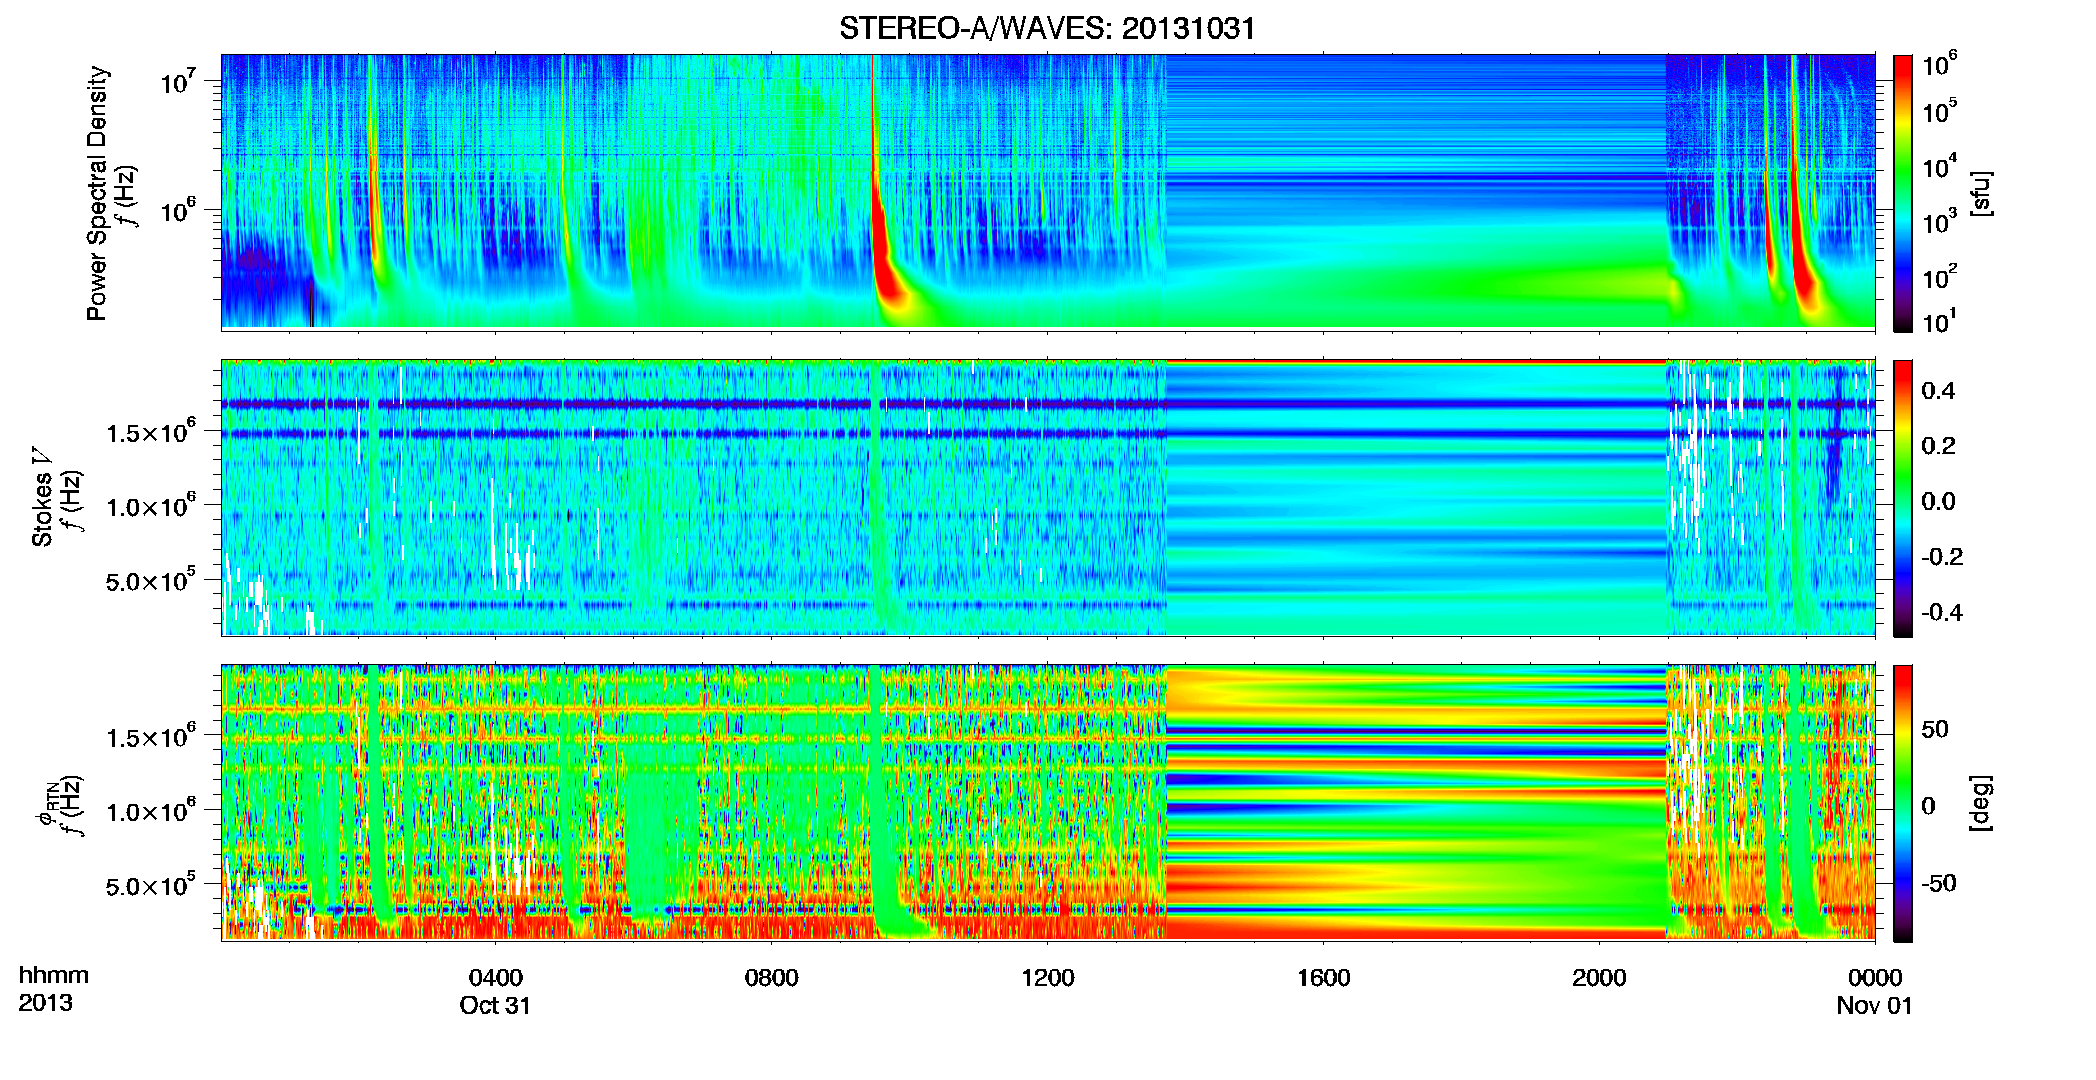Viewport: 2096px width, 1080px height.
Task: Click the Oct 31 date label
Action: [x=495, y=1006]
